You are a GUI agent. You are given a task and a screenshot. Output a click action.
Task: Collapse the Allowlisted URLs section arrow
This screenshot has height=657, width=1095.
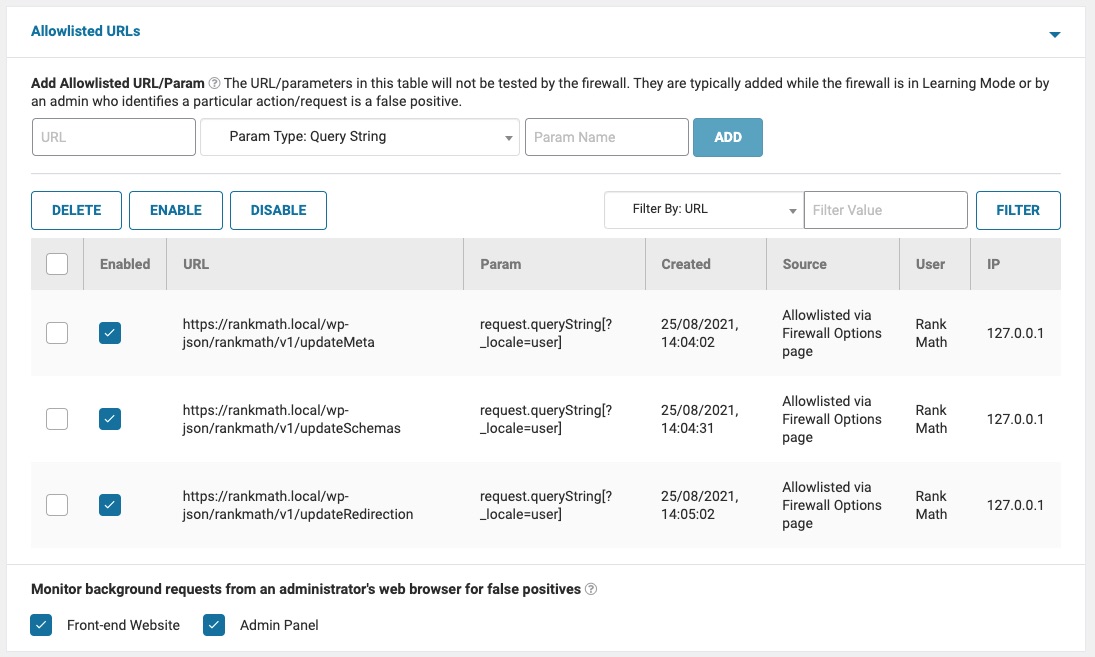tap(1054, 34)
